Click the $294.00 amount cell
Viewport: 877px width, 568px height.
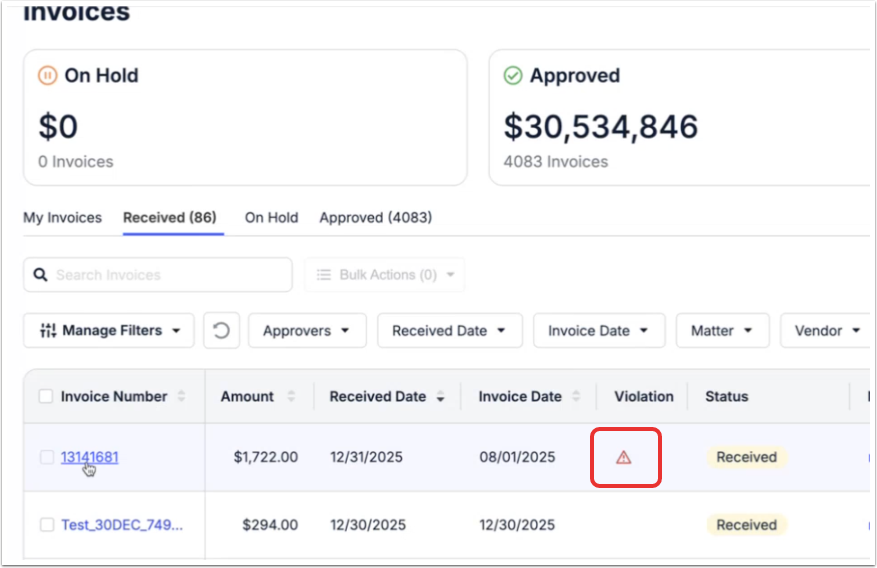coord(270,525)
